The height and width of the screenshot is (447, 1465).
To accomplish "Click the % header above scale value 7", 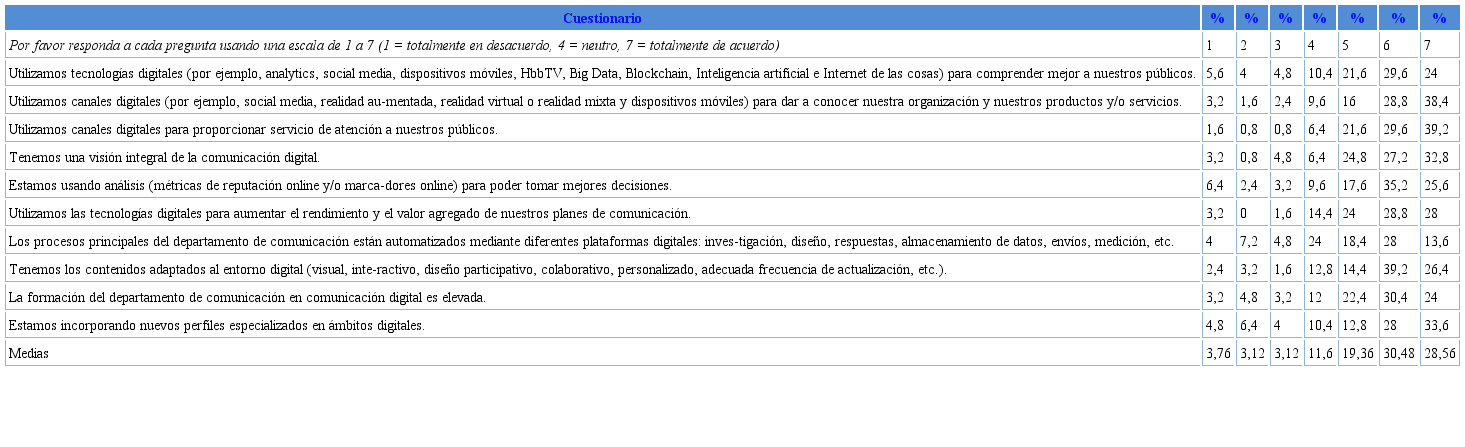I will tap(1439, 18).
